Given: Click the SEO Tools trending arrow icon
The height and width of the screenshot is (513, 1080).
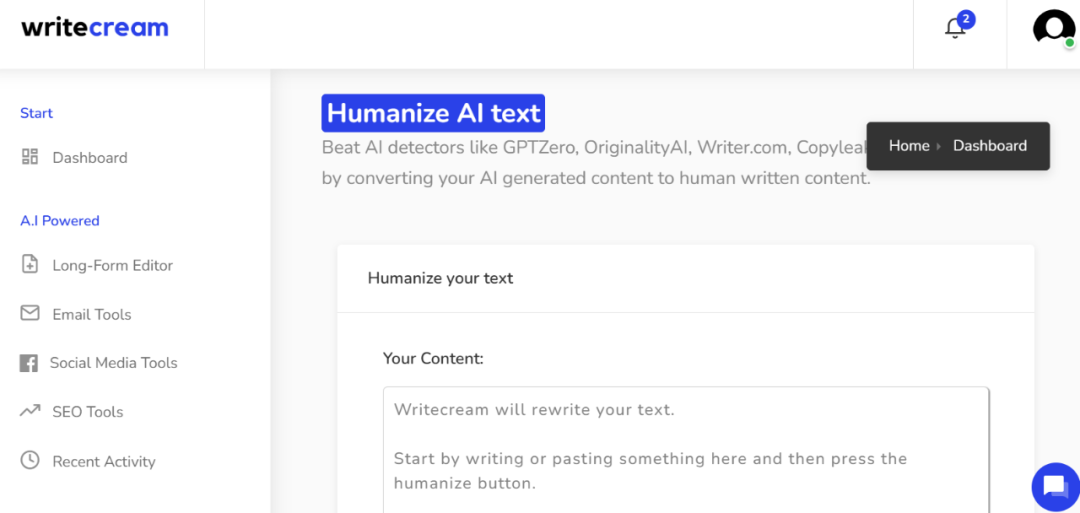Looking at the screenshot, I should tap(30, 411).
